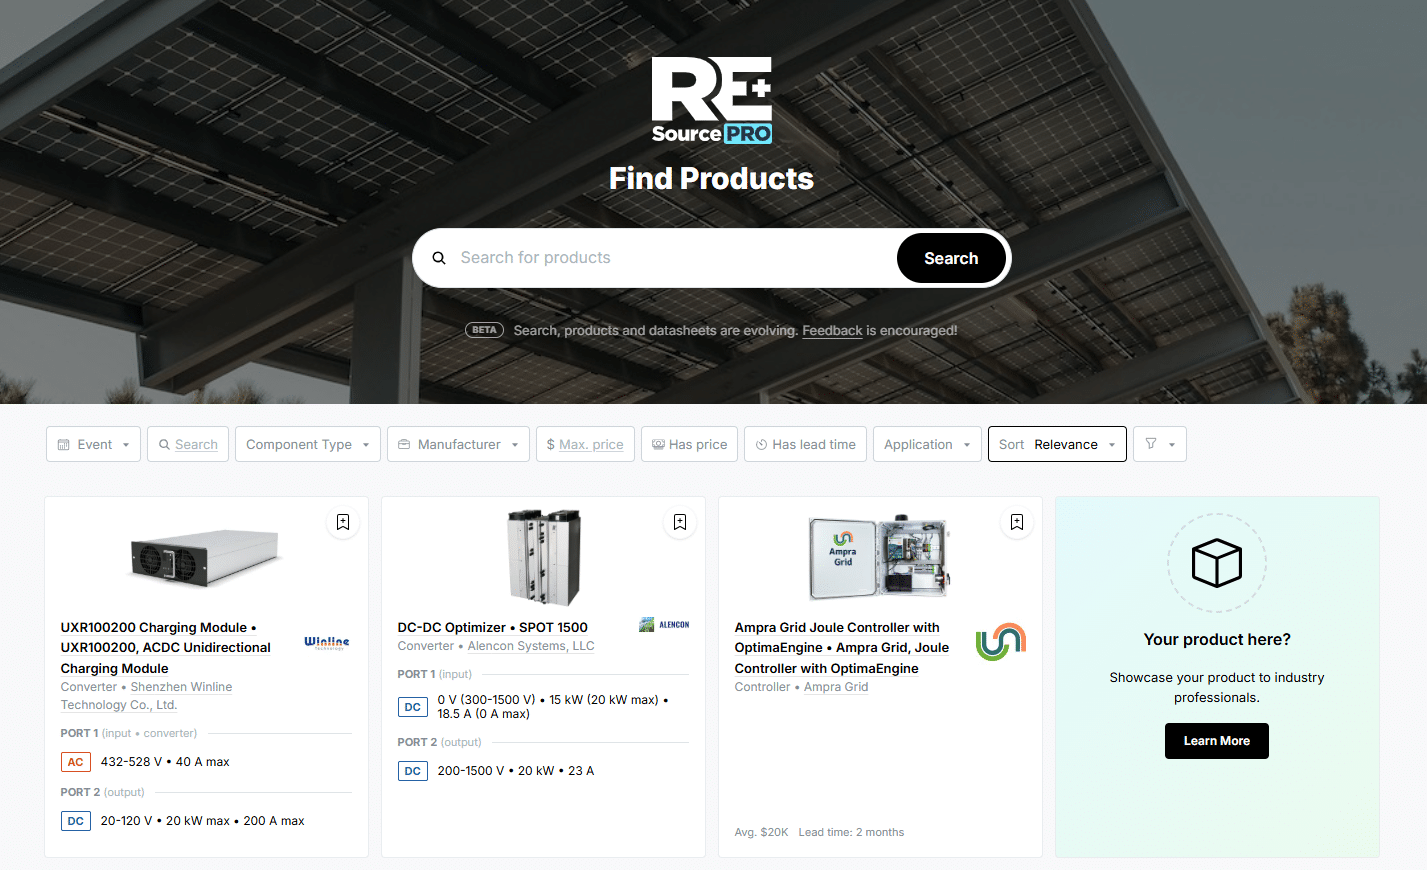
Task: Click the black Search button
Action: [x=951, y=258]
